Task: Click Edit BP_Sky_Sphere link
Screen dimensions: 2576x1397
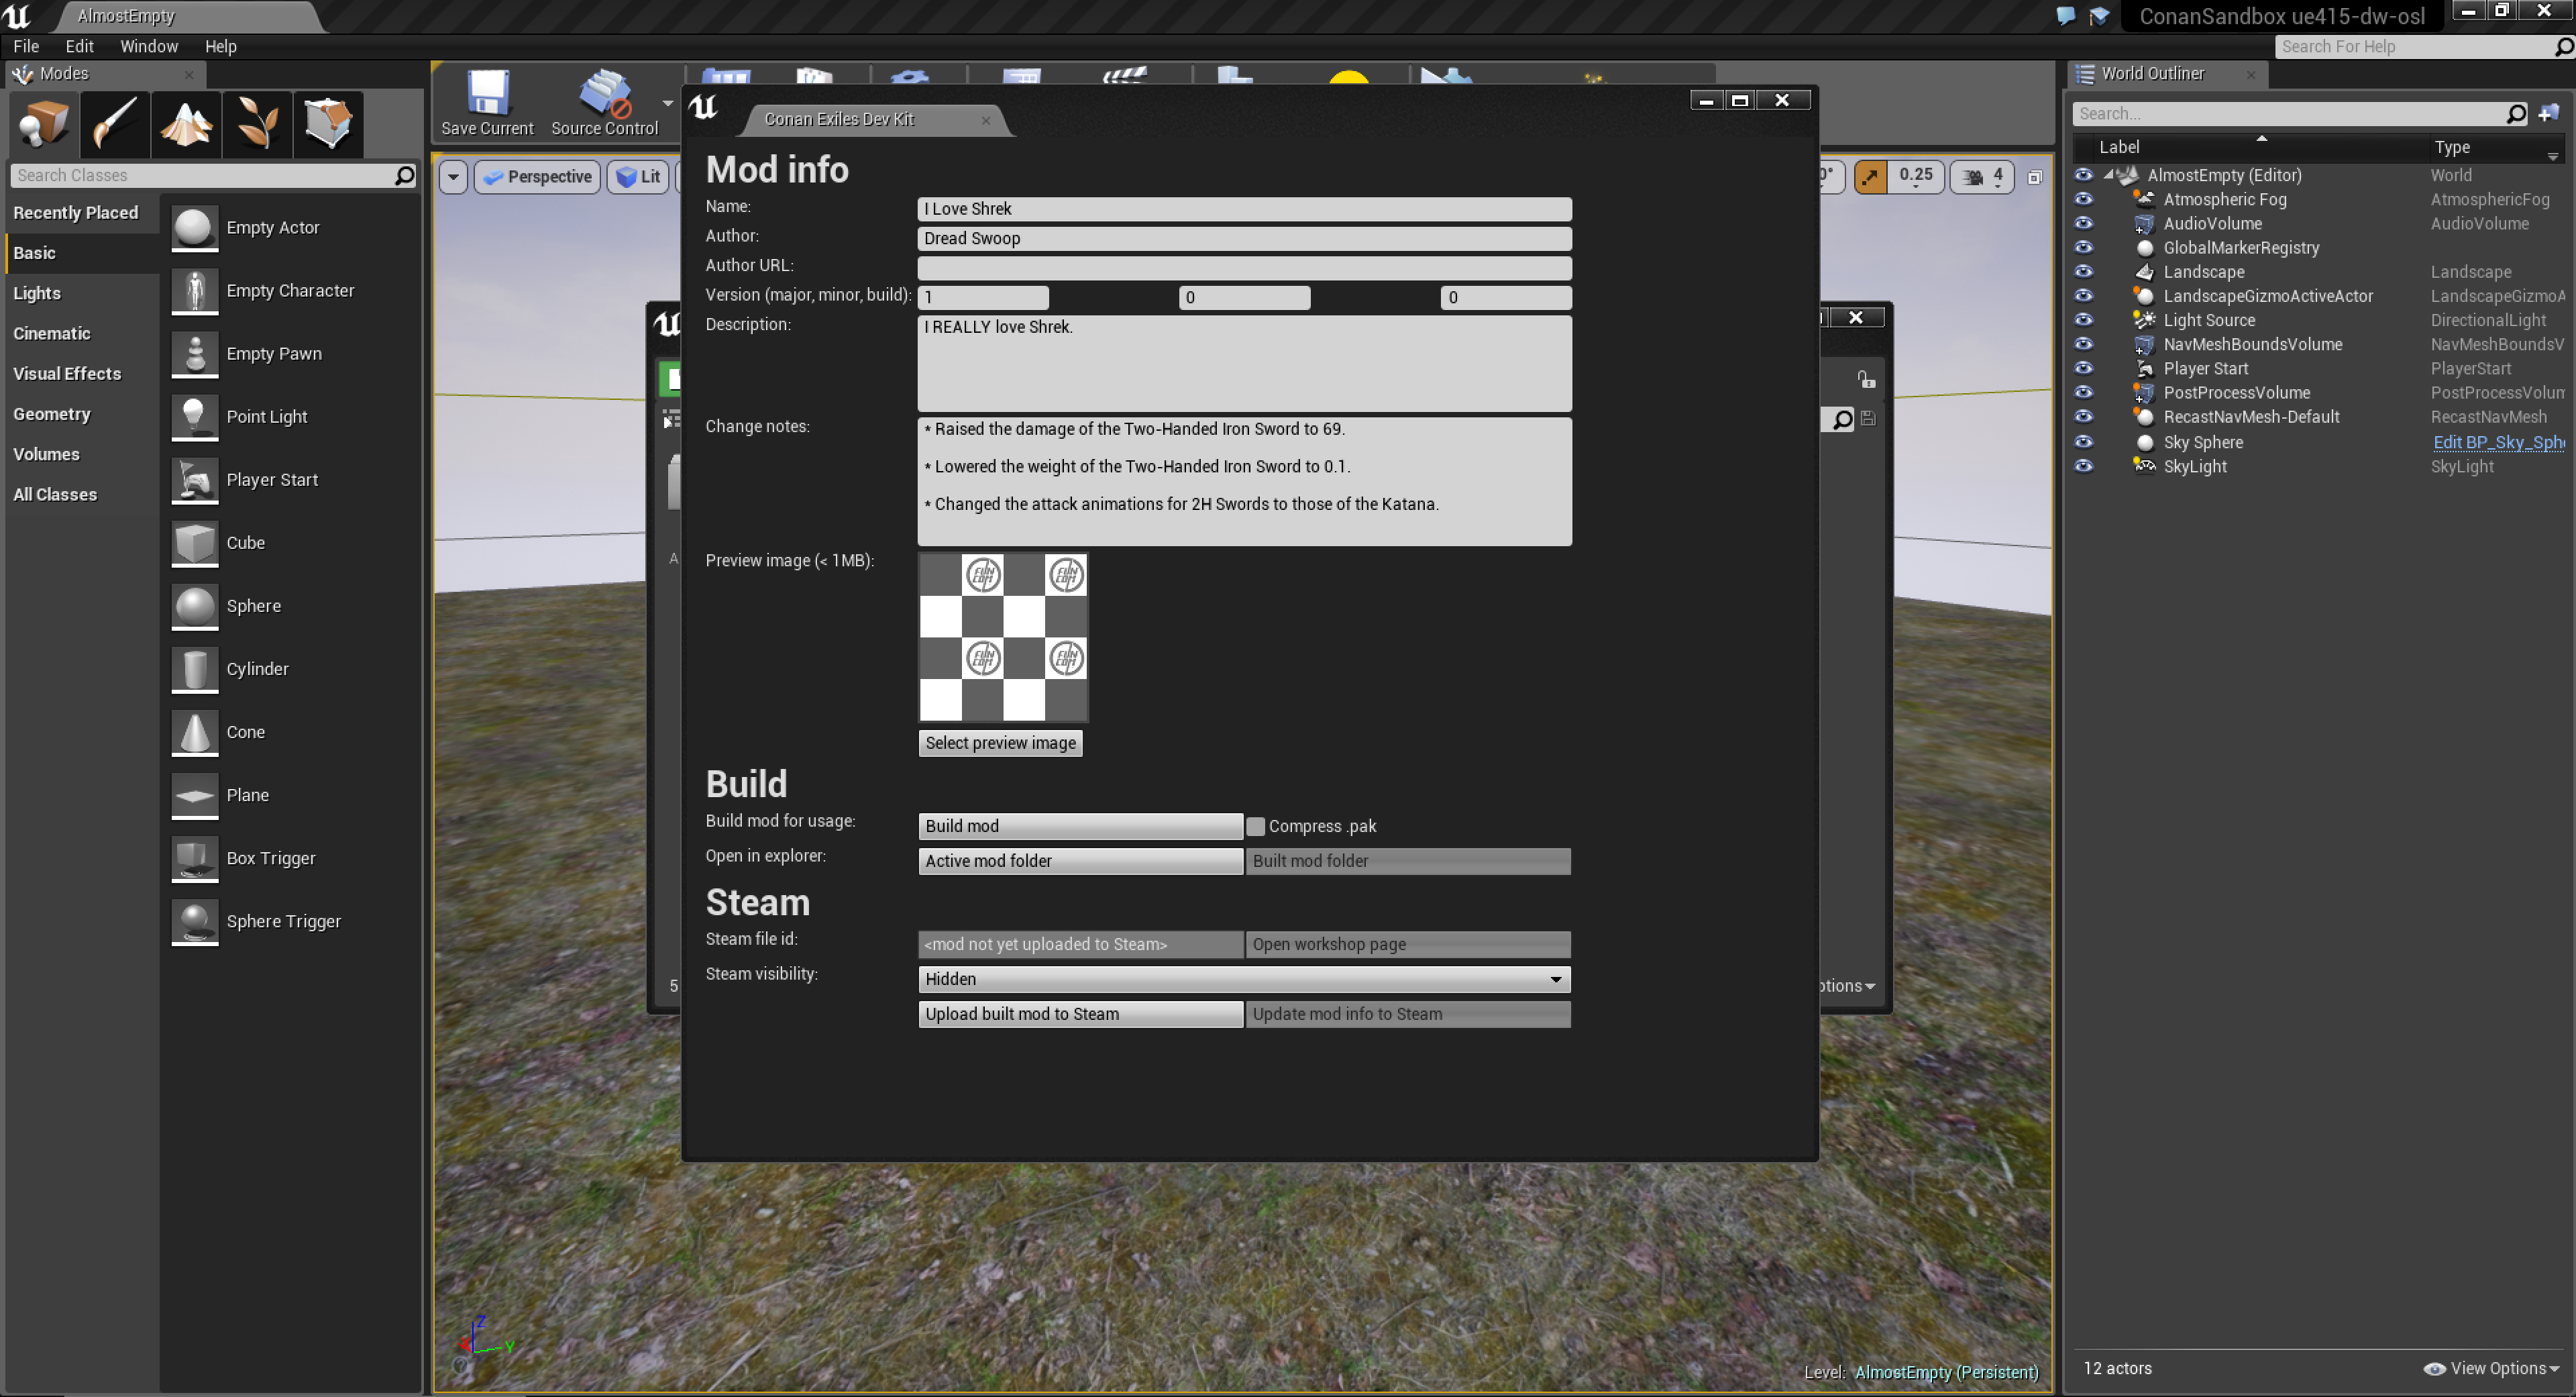Action: (x=2497, y=442)
